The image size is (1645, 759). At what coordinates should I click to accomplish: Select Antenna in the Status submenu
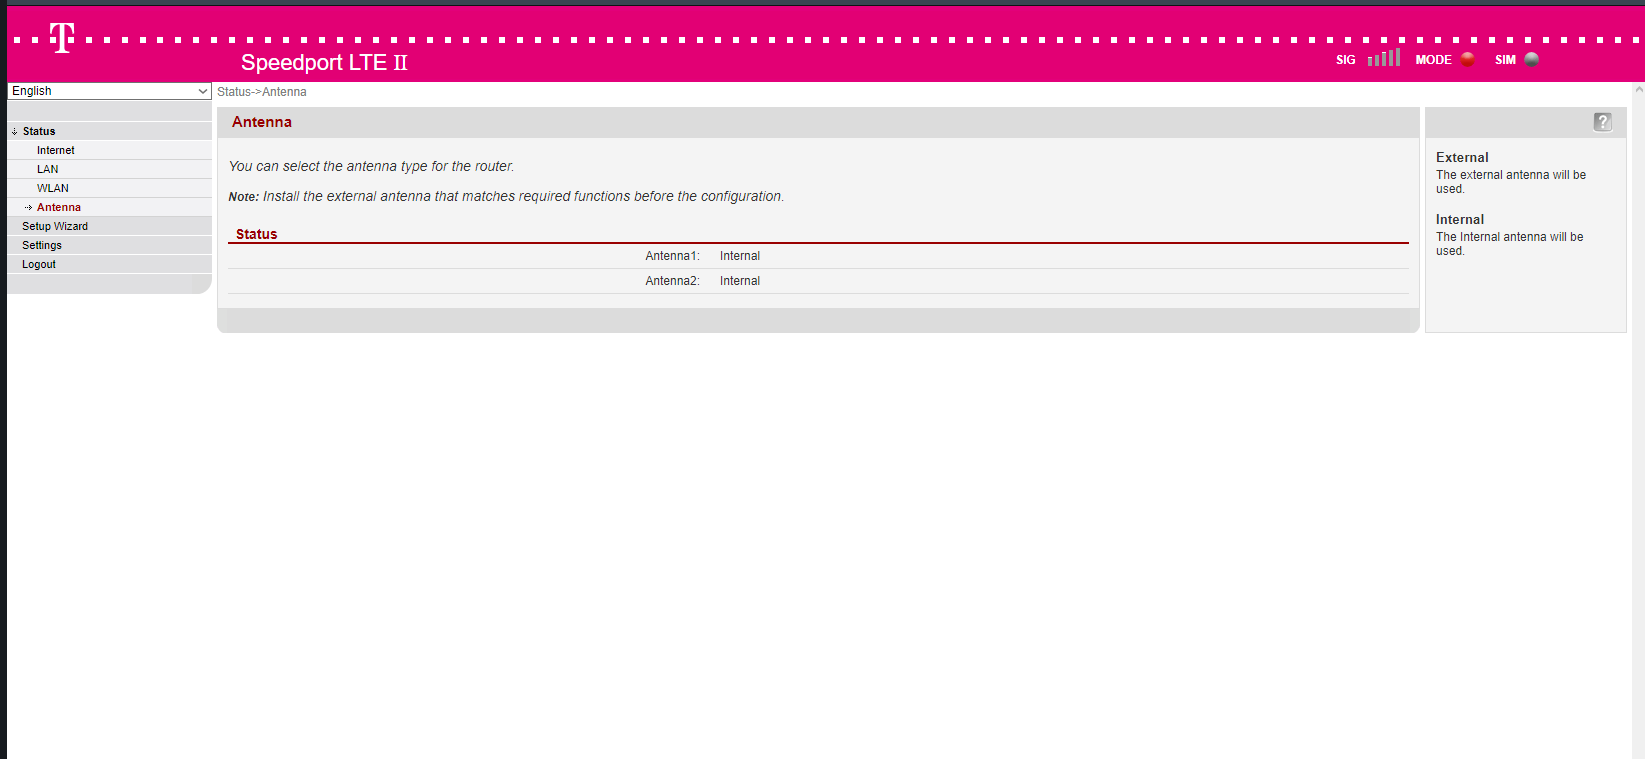(x=59, y=207)
